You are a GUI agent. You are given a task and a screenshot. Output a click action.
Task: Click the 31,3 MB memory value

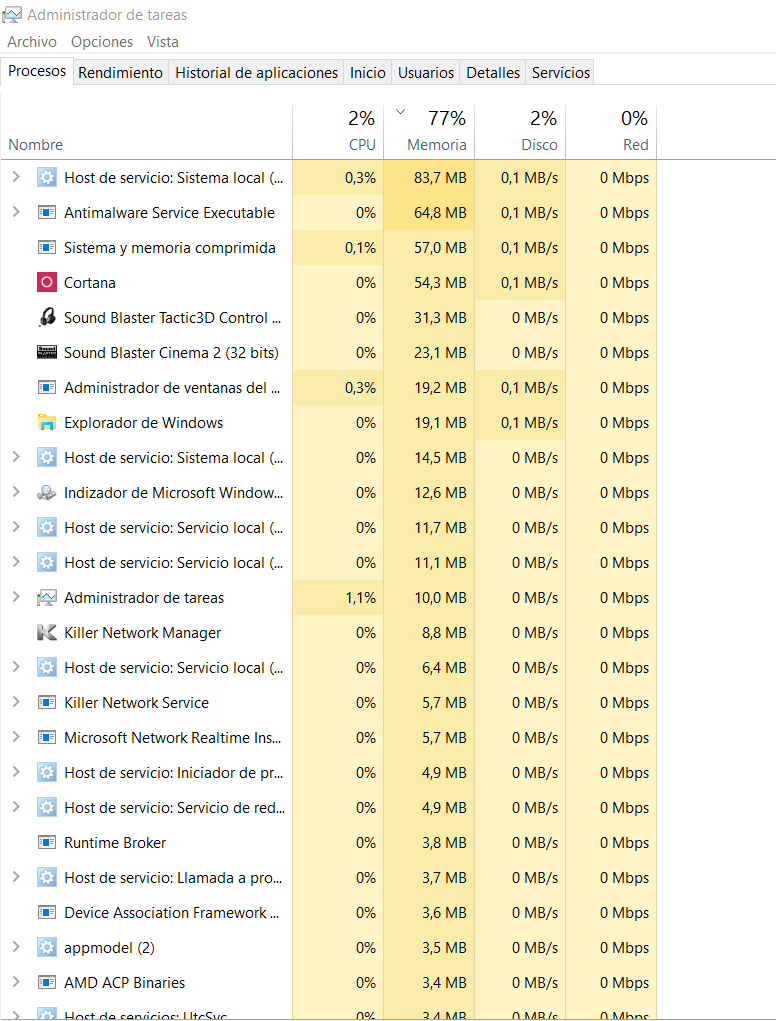point(441,318)
